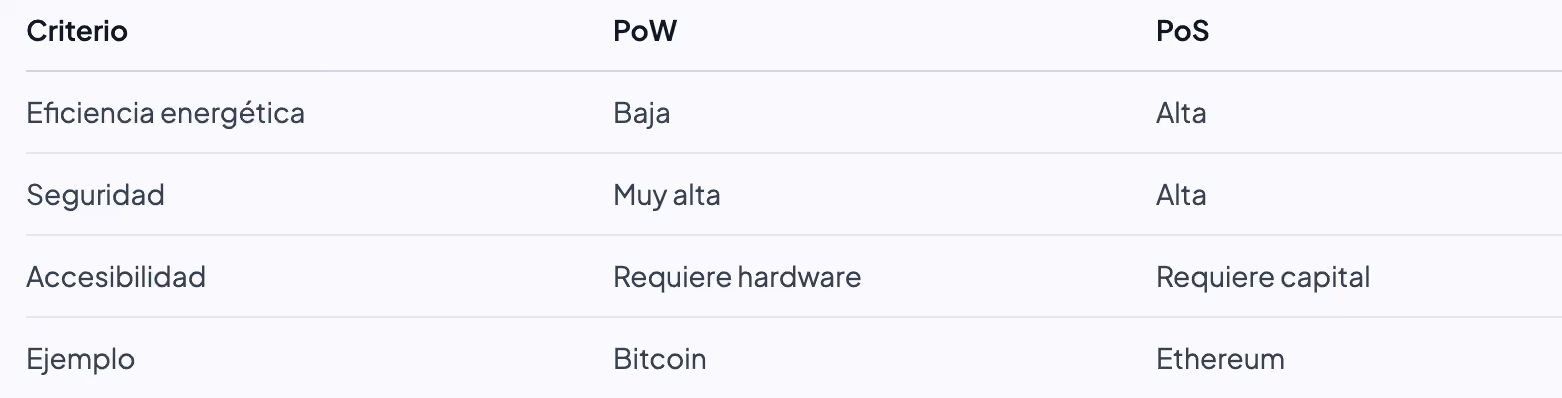Select the Eficiencia energética row label
1562x398 pixels.
click(x=165, y=113)
